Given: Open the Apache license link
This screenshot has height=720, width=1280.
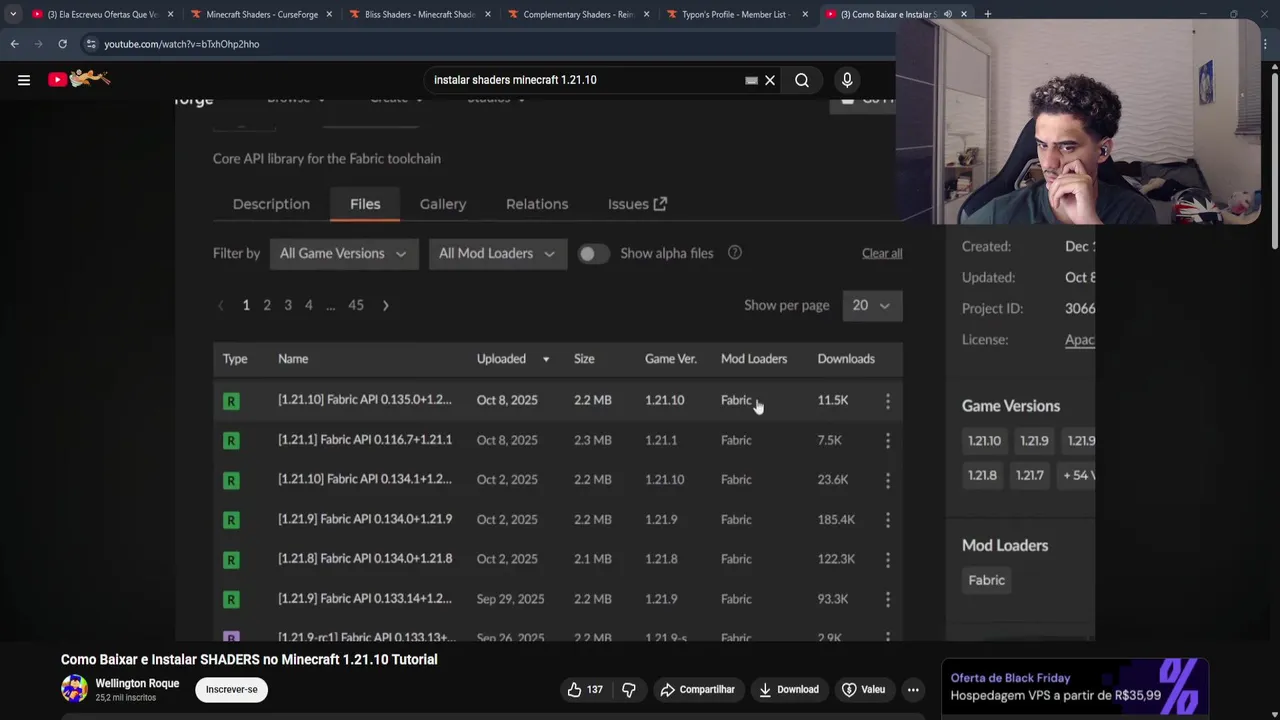Looking at the screenshot, I should (x=1080, y=340).
